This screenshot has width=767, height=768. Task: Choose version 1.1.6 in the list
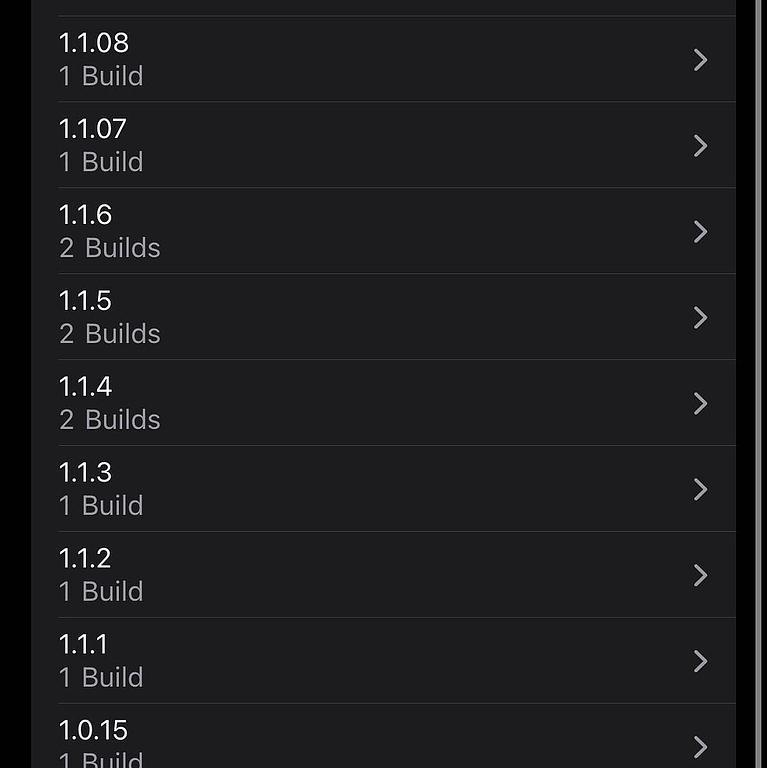[x=86, y=215]
